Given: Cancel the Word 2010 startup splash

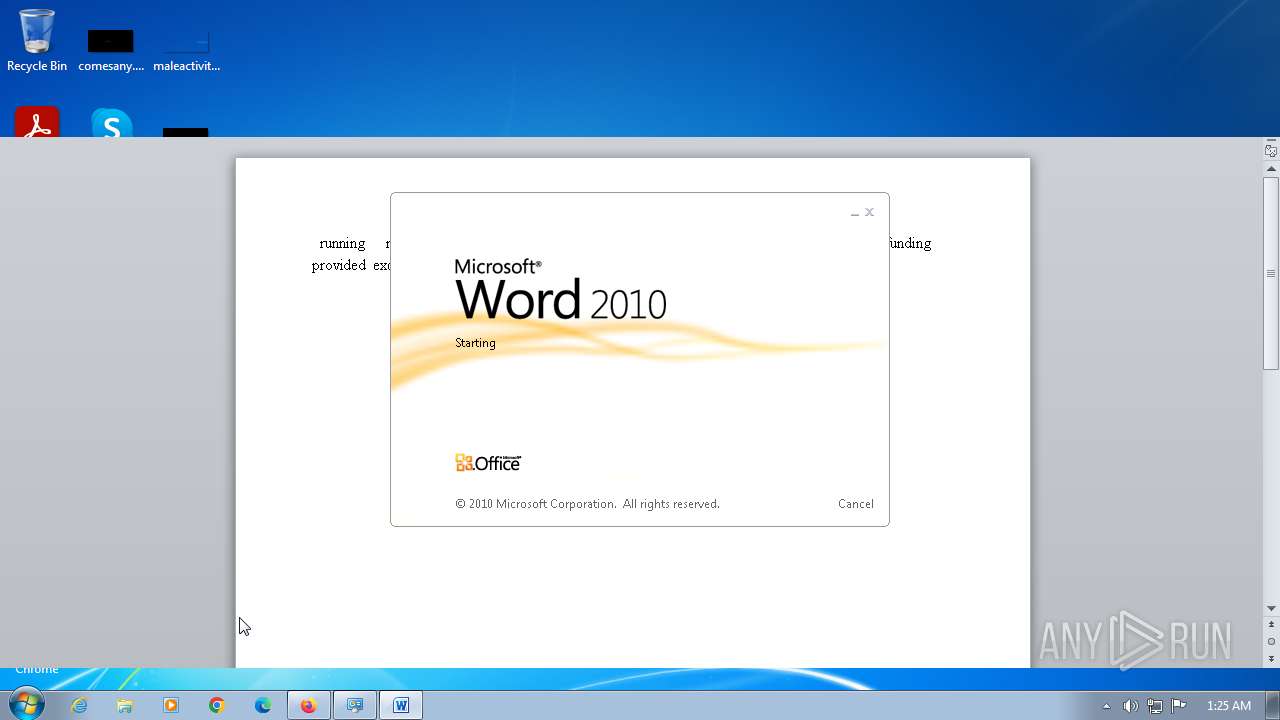Looking at the screenshot, I should click(855, 504).
